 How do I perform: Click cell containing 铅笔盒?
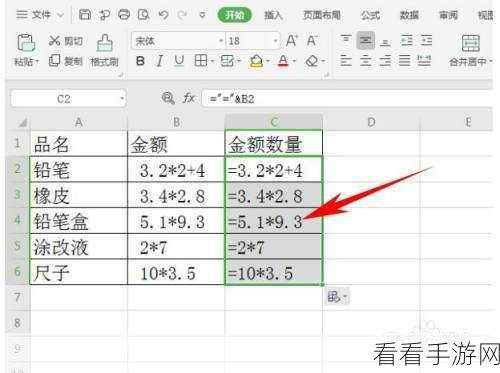coord(79,221)
